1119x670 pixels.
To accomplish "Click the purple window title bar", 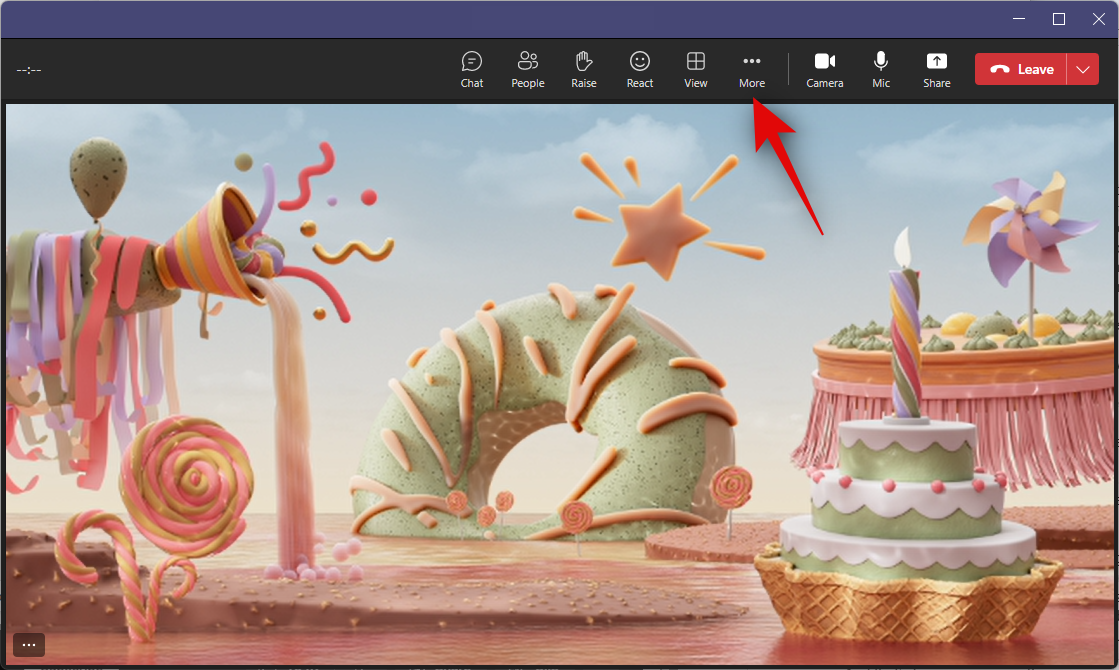I will coord(500,19).
